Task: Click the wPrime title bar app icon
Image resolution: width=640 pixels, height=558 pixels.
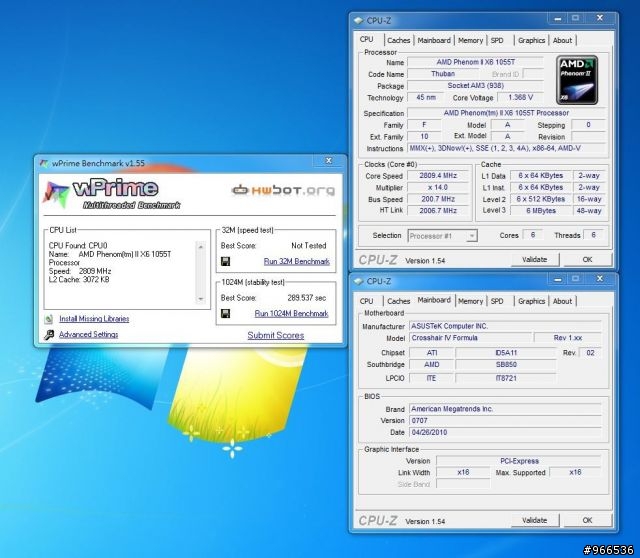Action: [x=44, y=163]
